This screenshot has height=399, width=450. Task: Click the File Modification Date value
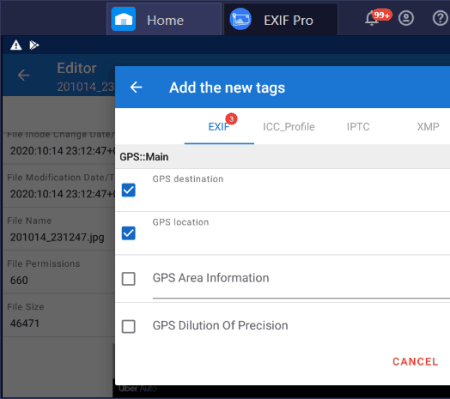point(62,194)
